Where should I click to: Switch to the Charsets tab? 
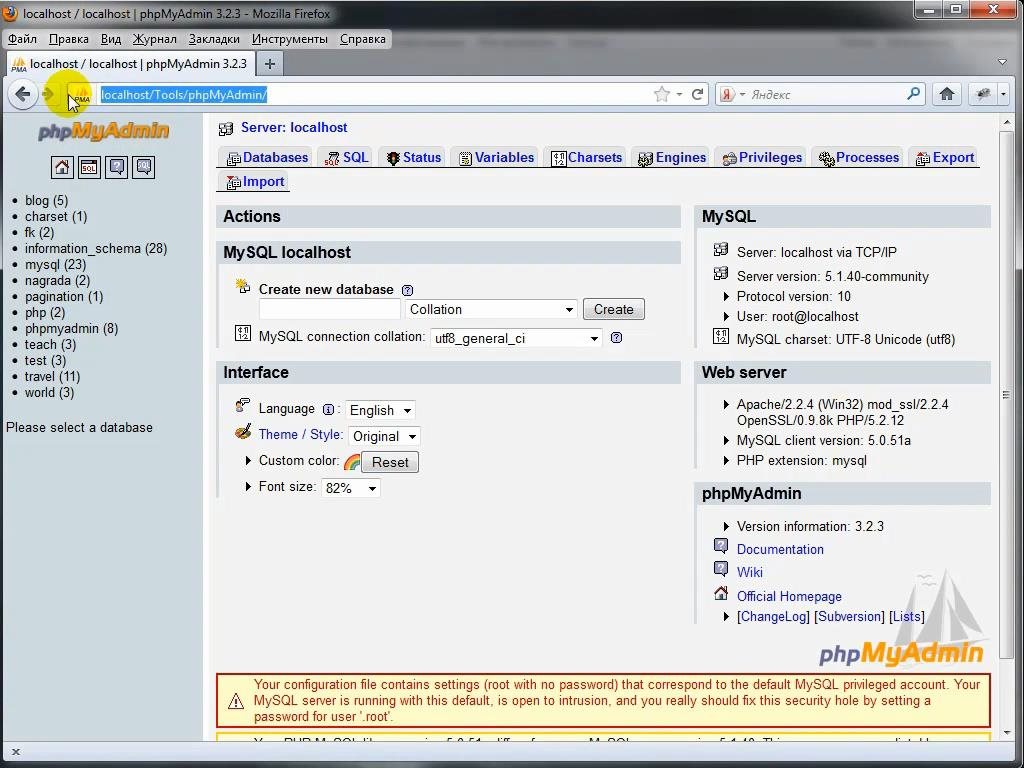pyautogui.click(x=586, y=157)
